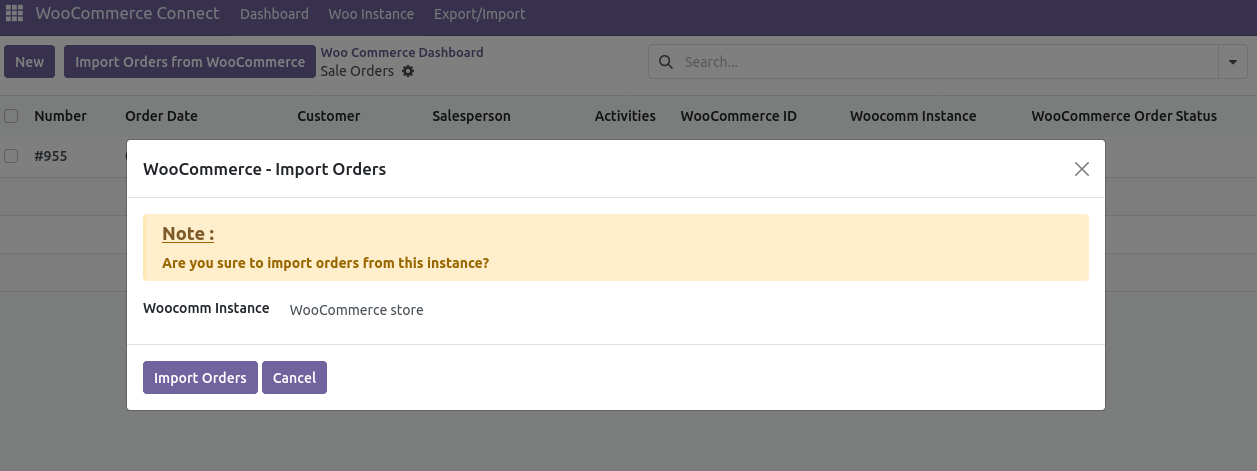Click the search magnifier icon

point(666,62)
